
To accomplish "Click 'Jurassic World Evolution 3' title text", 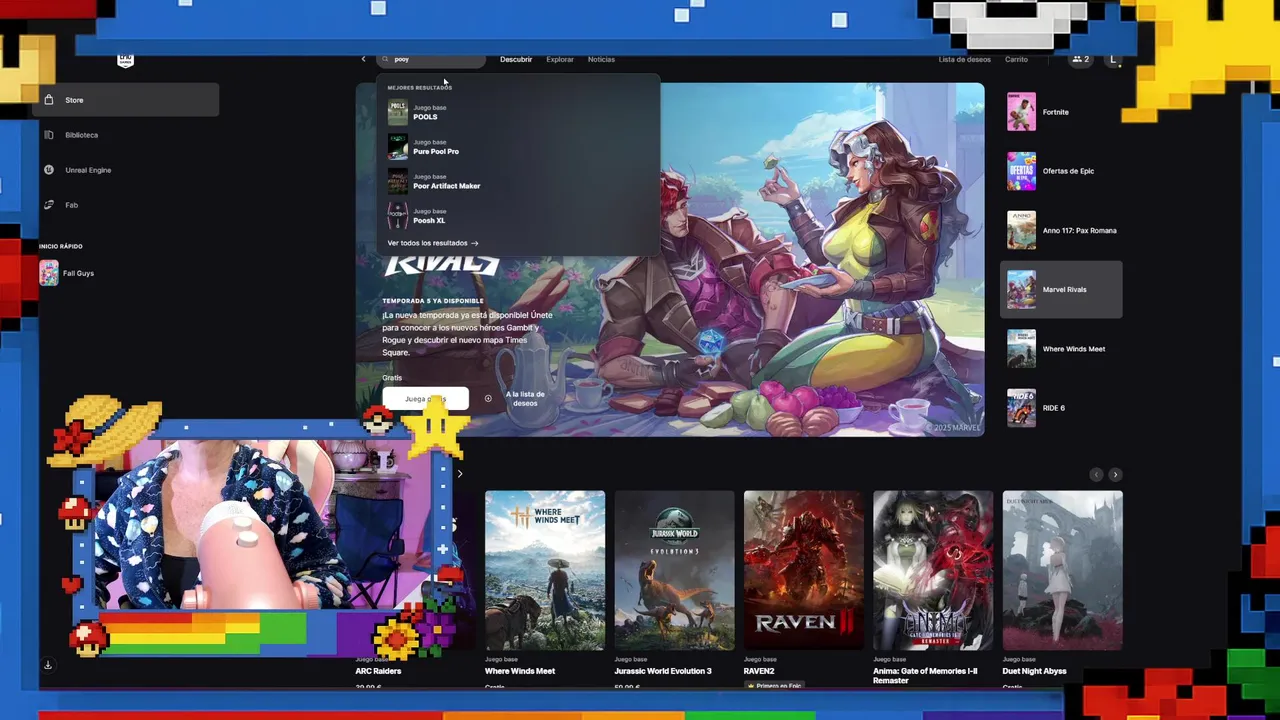I will (x=663, y=671).
